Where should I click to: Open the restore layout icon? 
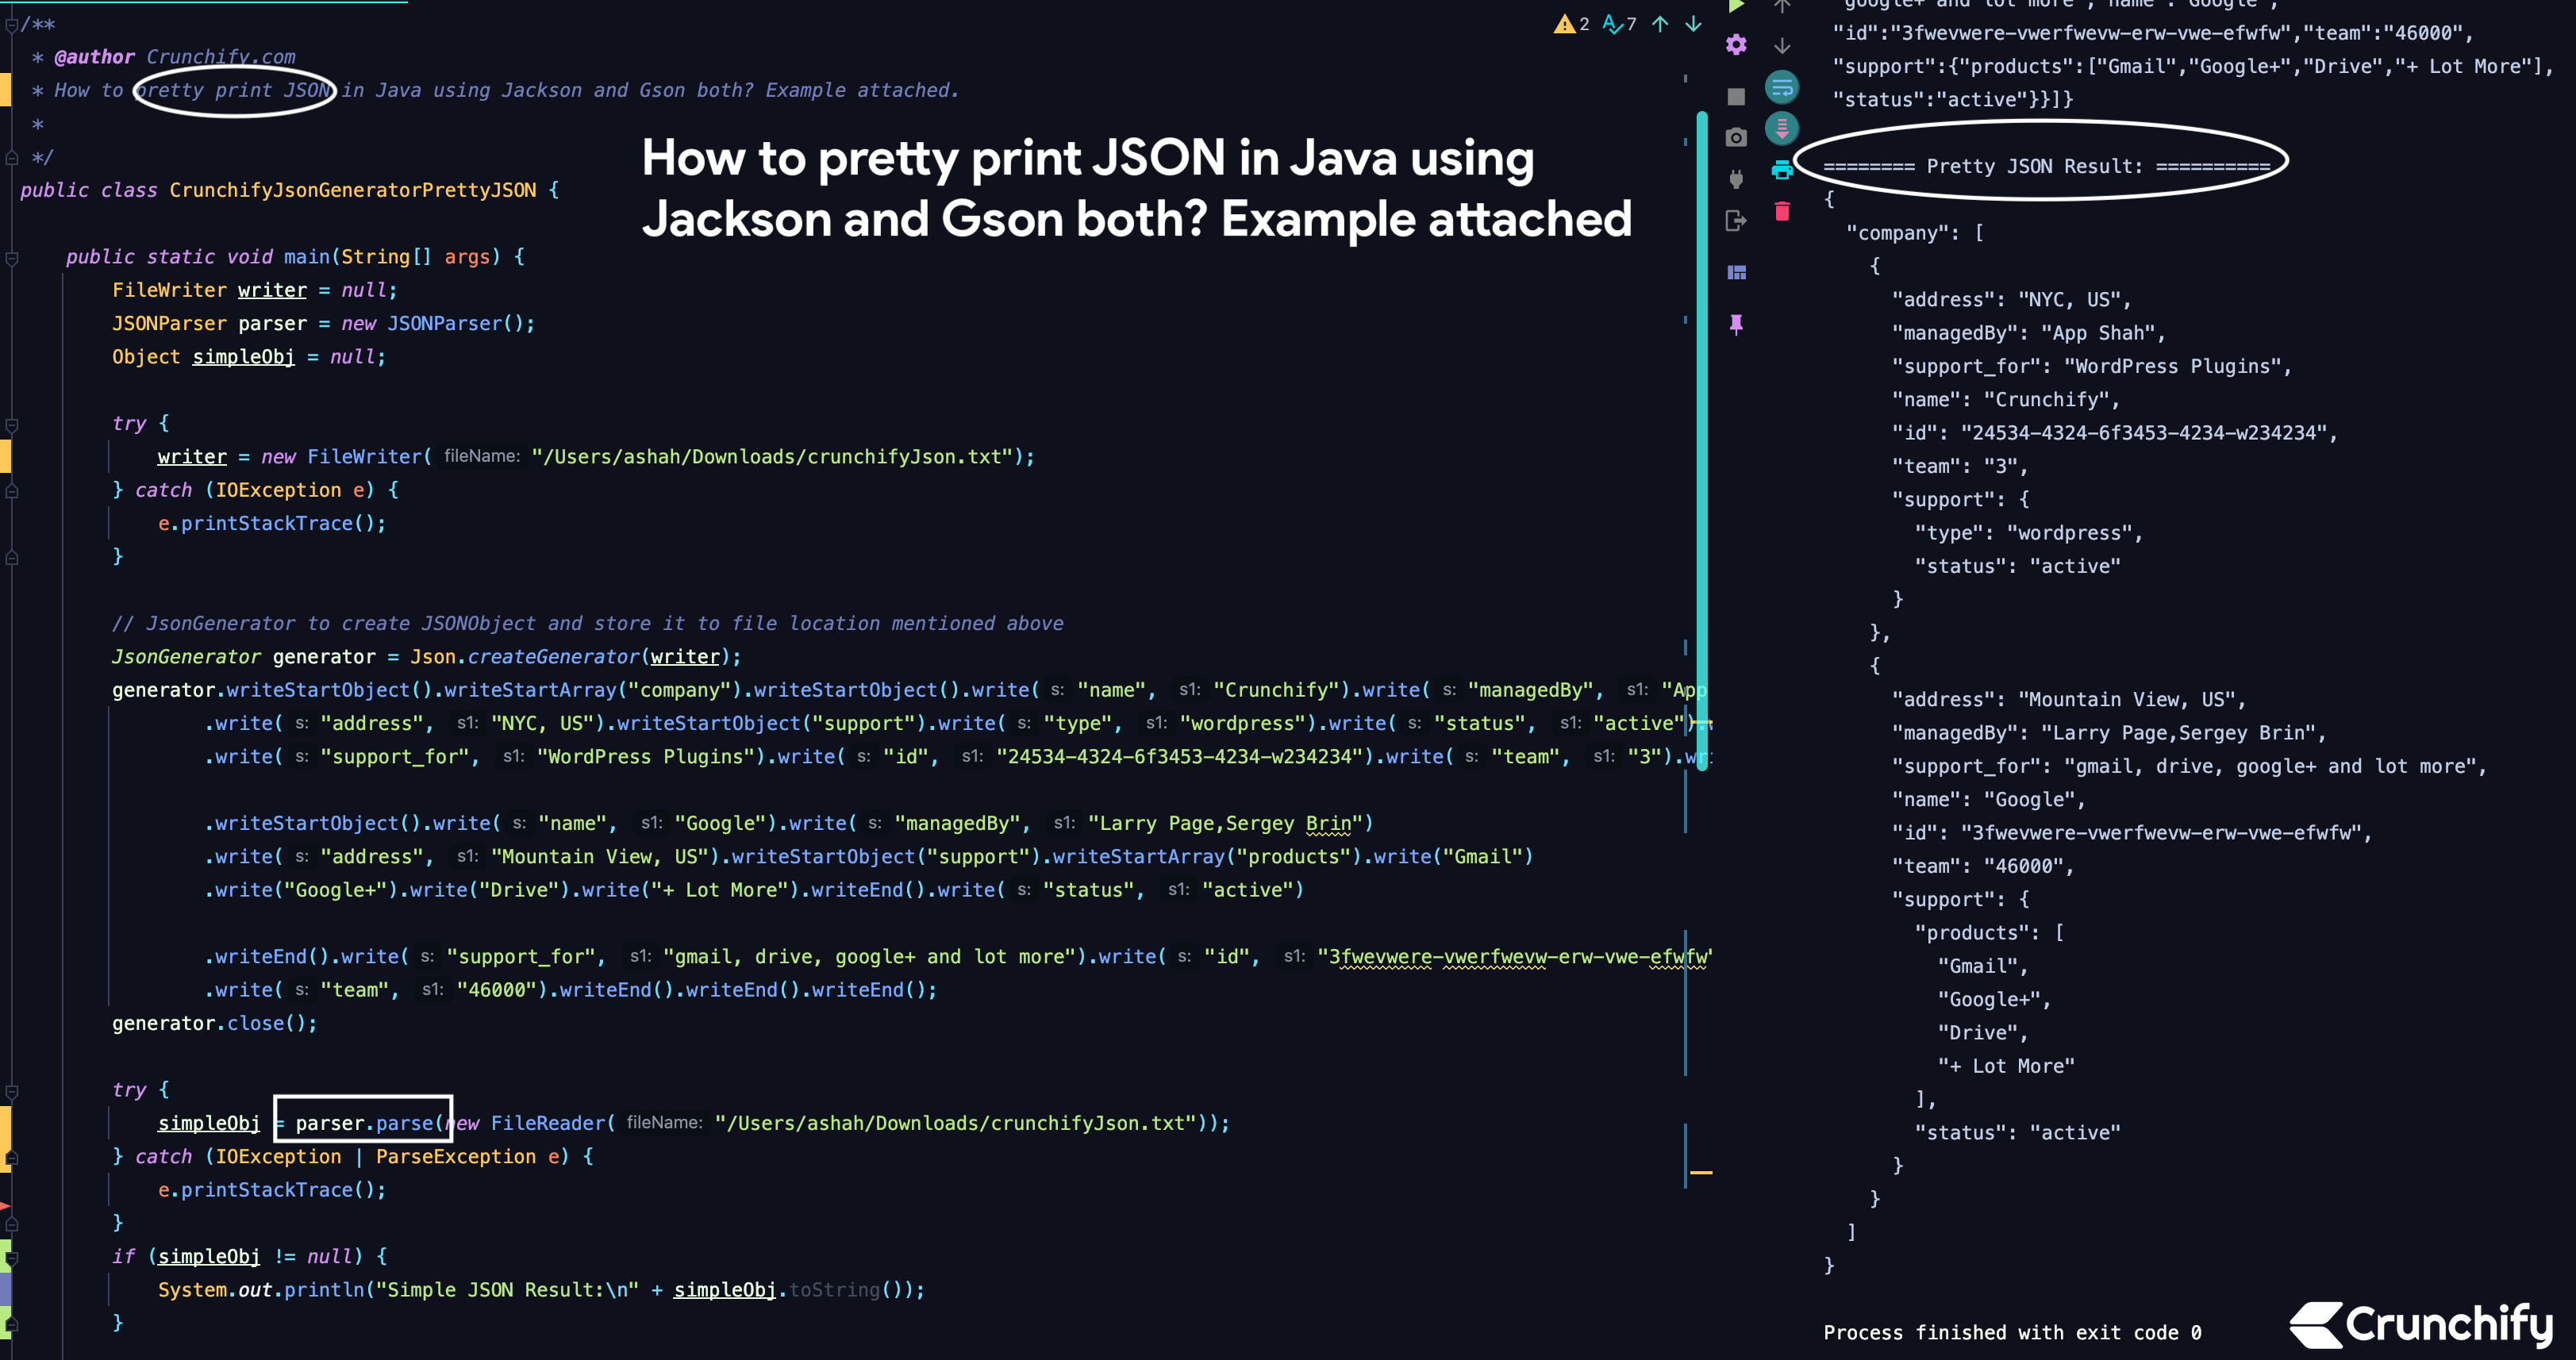click(1736, 272)
